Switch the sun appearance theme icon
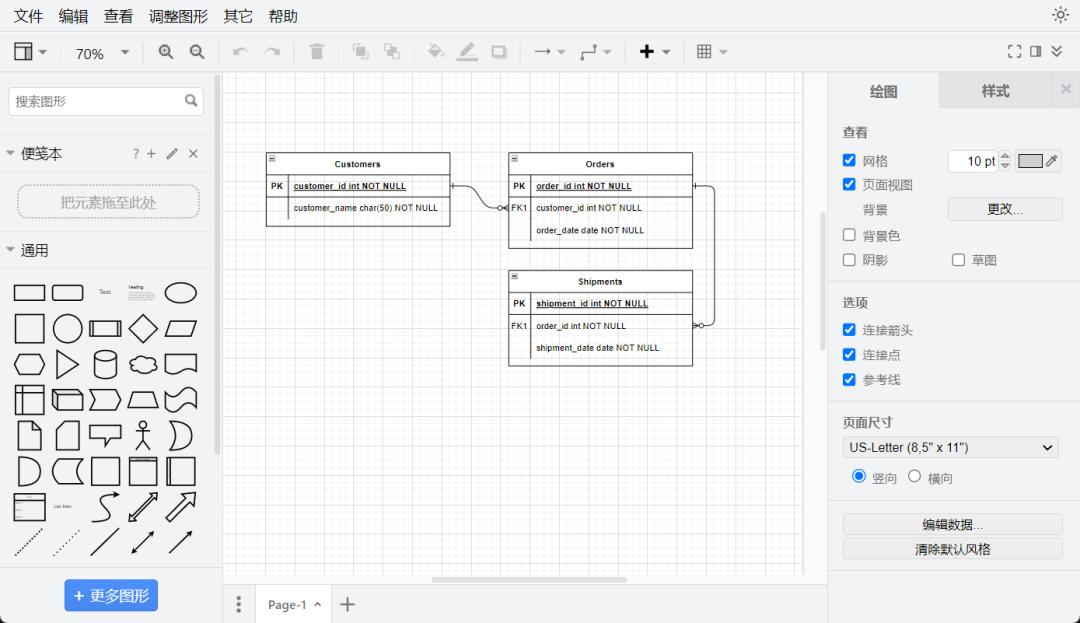This screenshot has width=1080, height=623. [1060, 15]
